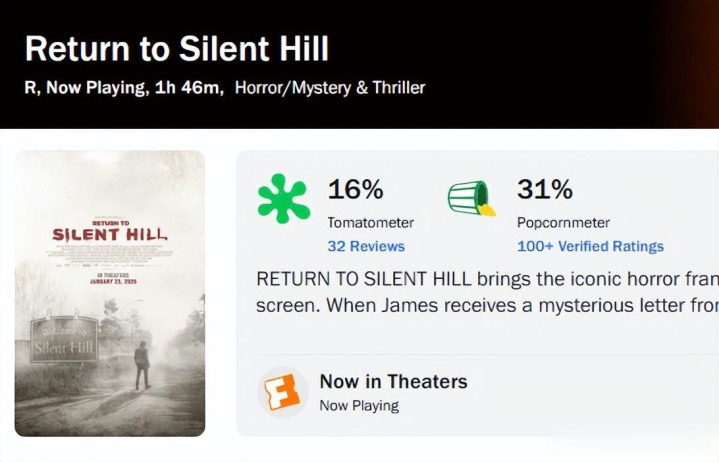This screenshot has width=719, height=462.
Task: Click Now Playing in the header info
Action: click(x=95, y=88)
